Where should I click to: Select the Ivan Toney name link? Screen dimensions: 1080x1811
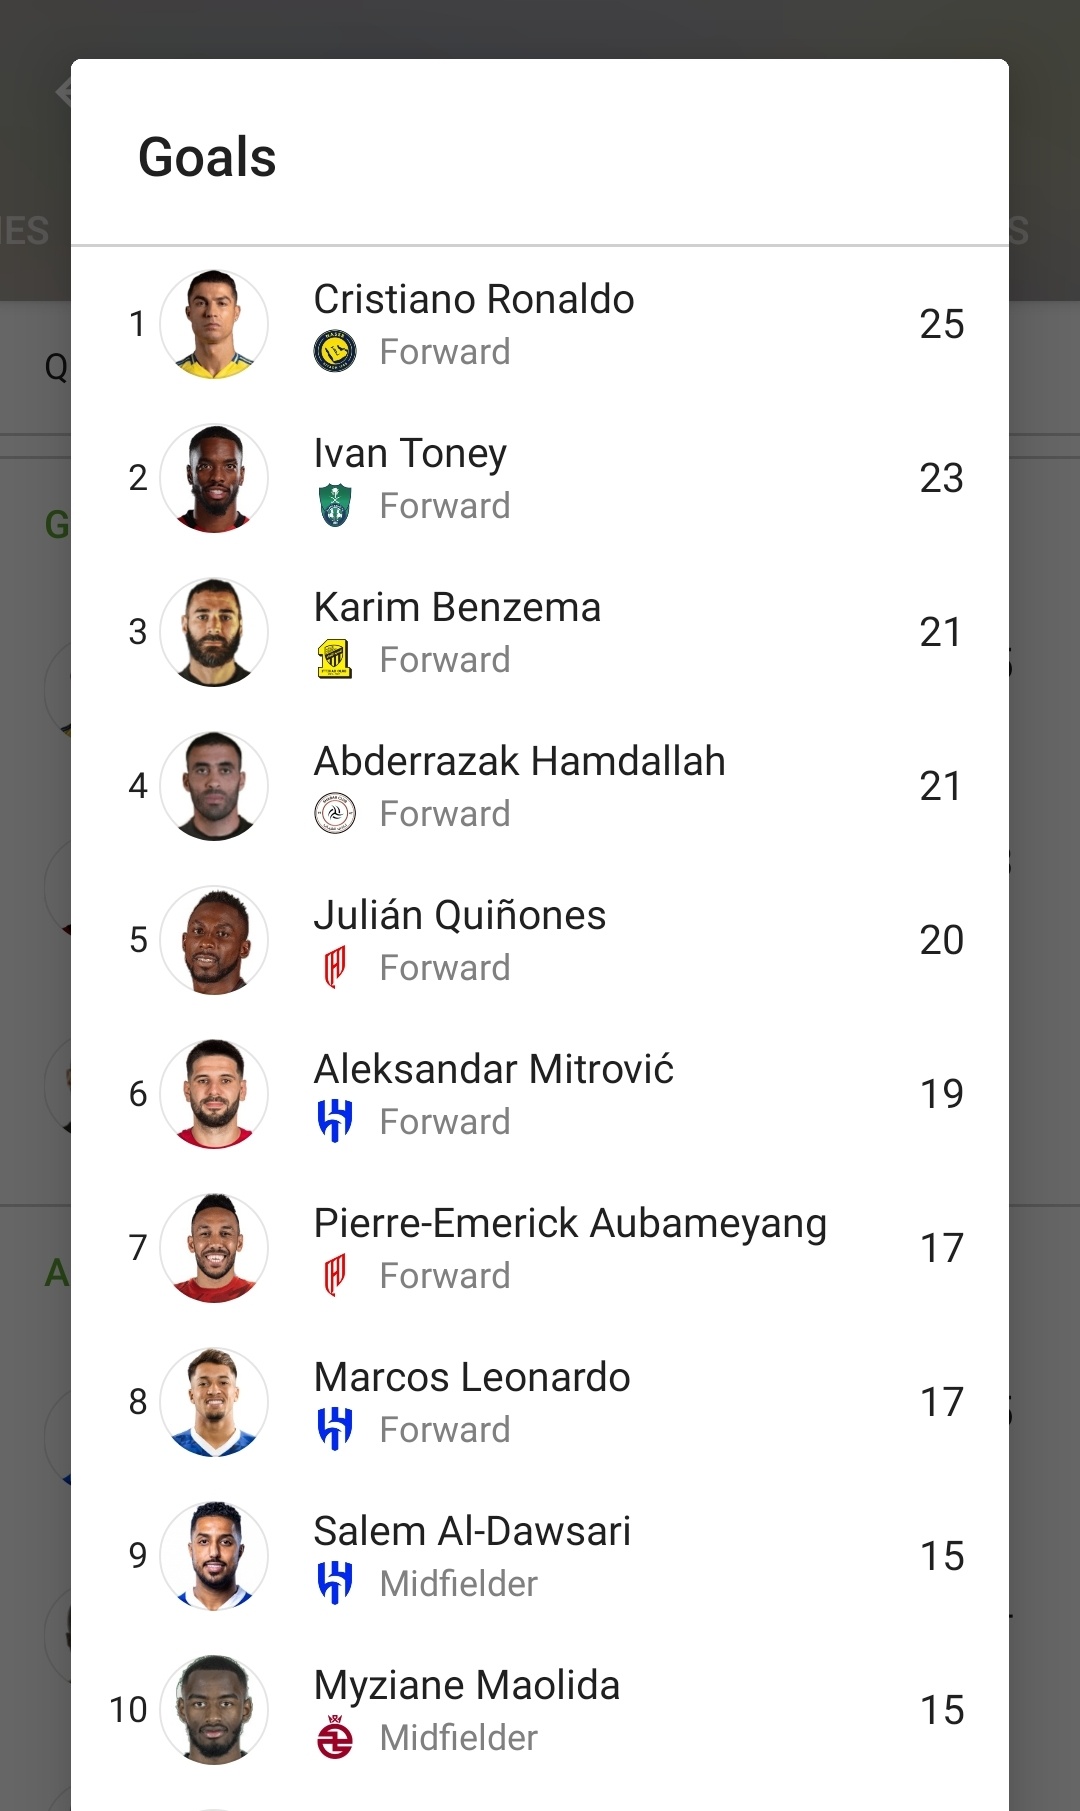click(x=410, y=454)
